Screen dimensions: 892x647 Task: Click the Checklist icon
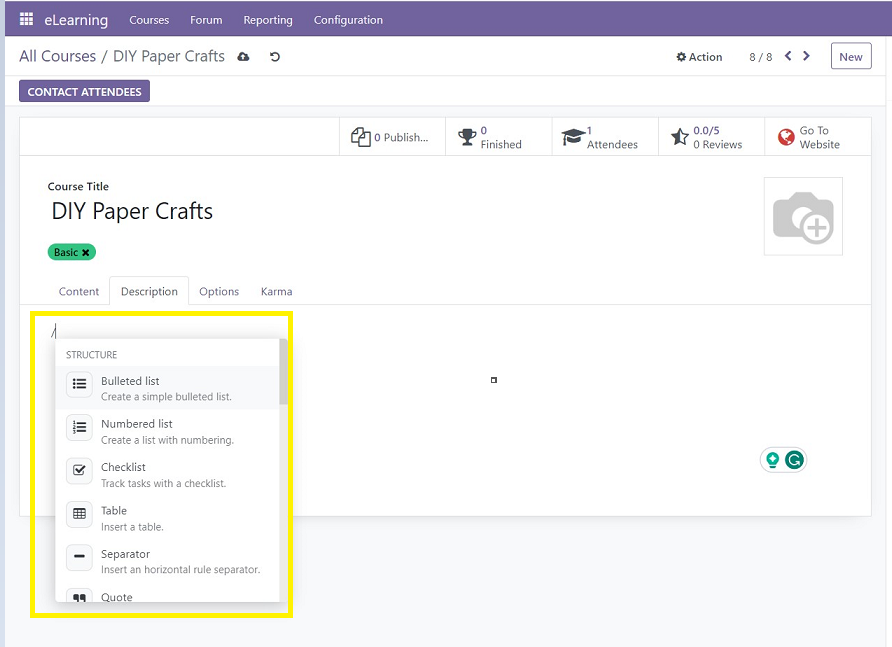point(79,471)
